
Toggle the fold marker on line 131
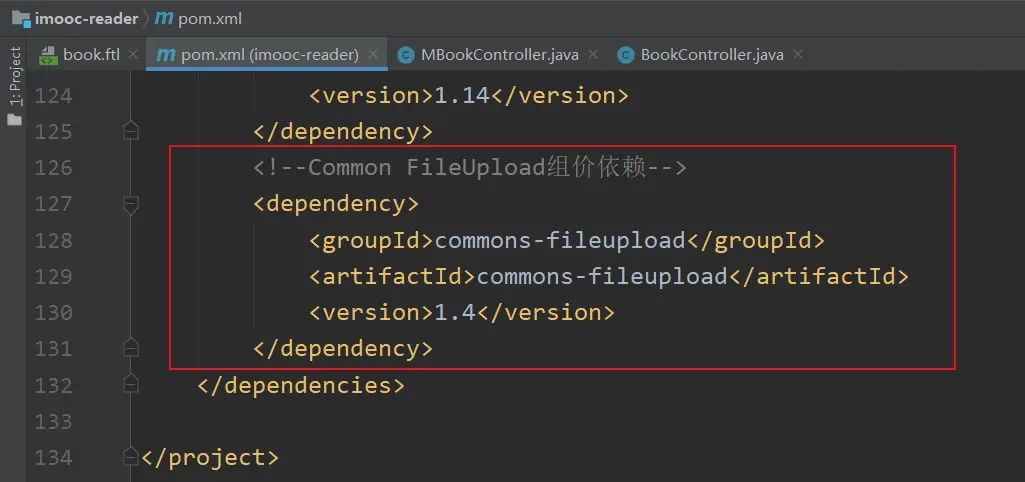[x=130, y=348]
